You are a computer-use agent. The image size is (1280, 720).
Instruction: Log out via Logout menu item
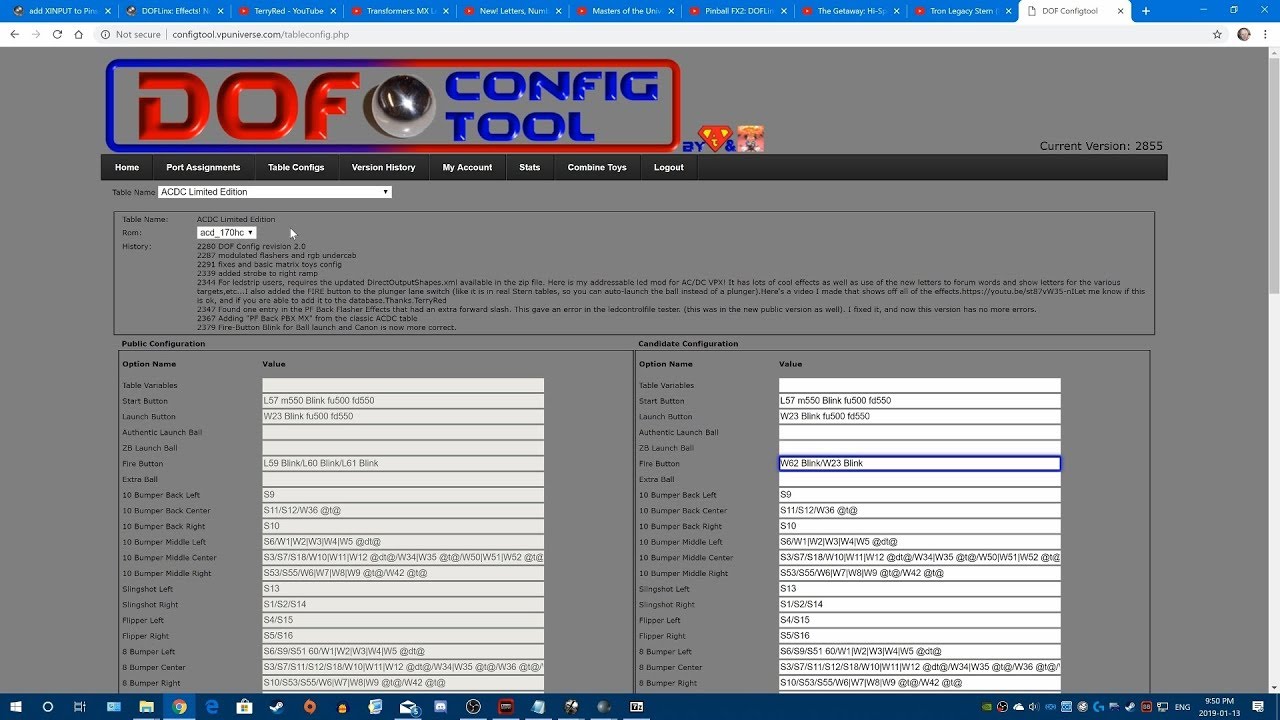point(669,167)
